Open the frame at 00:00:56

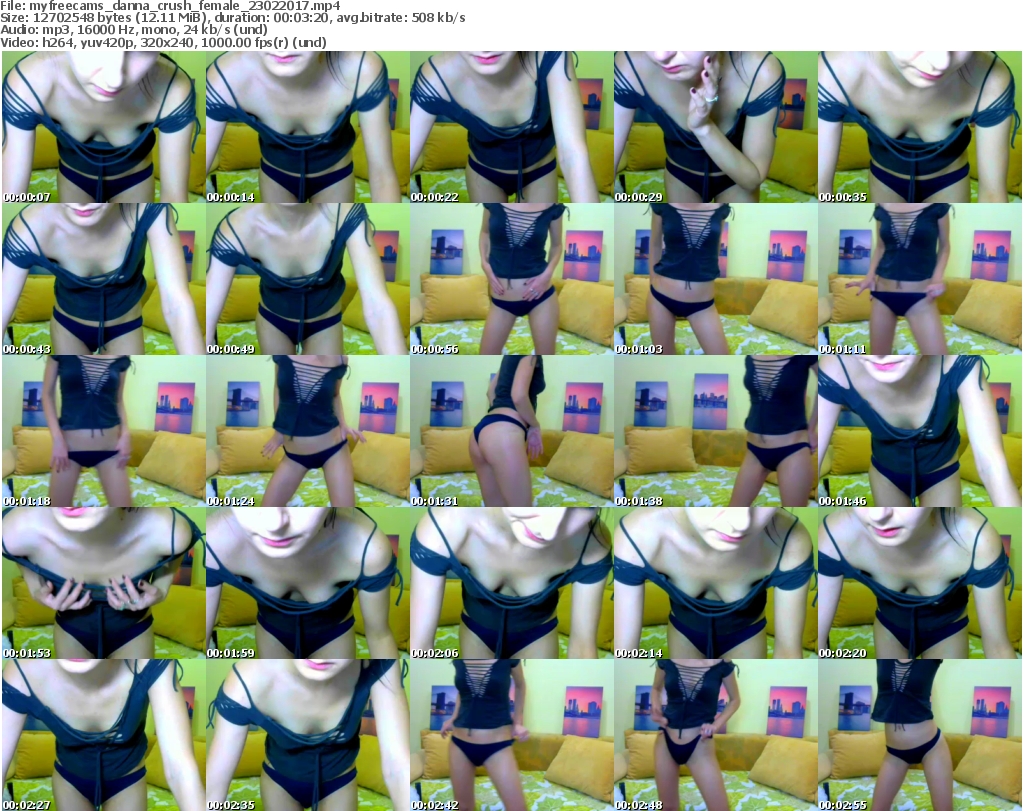[x=511, y=279]
